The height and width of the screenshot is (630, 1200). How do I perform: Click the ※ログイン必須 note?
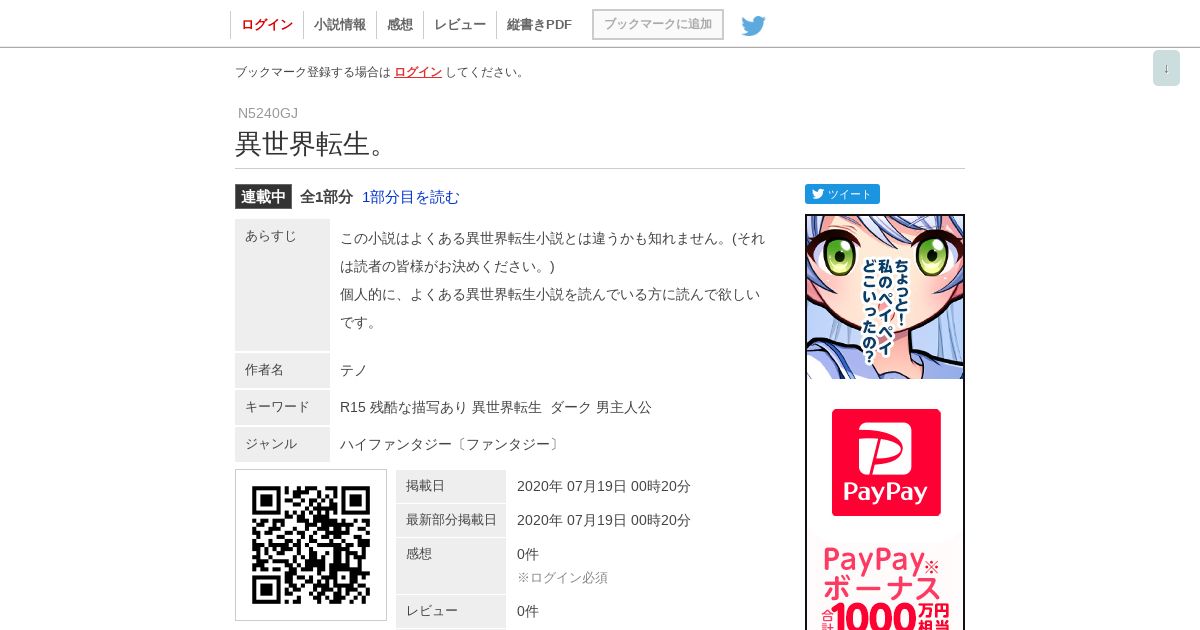click(x=562, y=577)
